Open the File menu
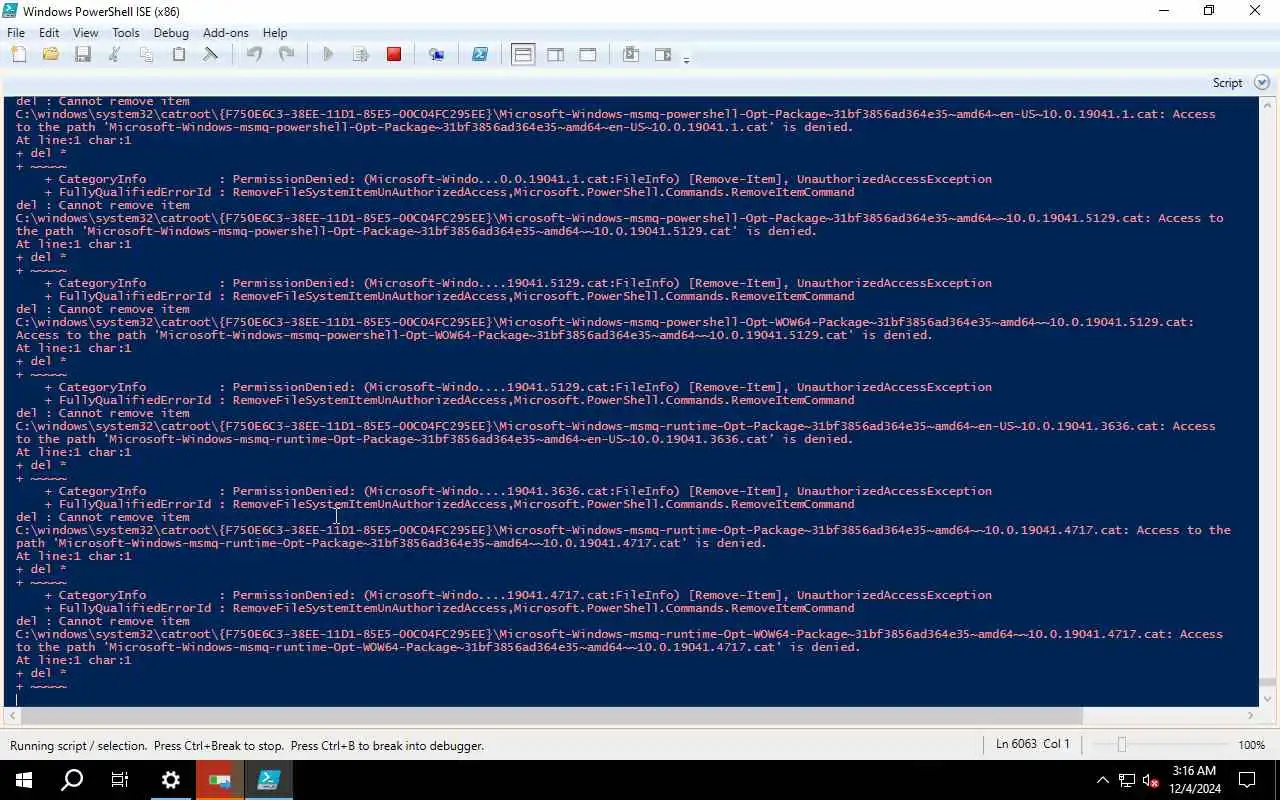This screenshot has height=800, width=1280. [16, 33]
